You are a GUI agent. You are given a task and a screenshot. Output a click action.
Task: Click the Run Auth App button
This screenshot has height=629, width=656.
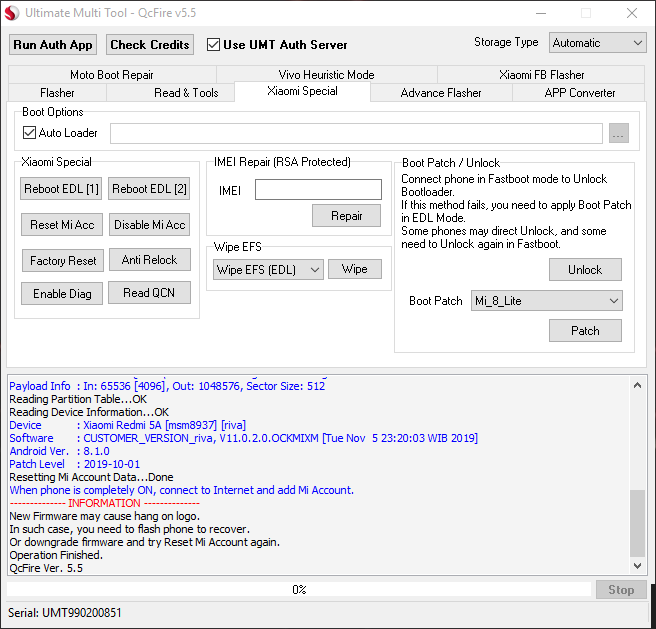[x=53, y=44]
